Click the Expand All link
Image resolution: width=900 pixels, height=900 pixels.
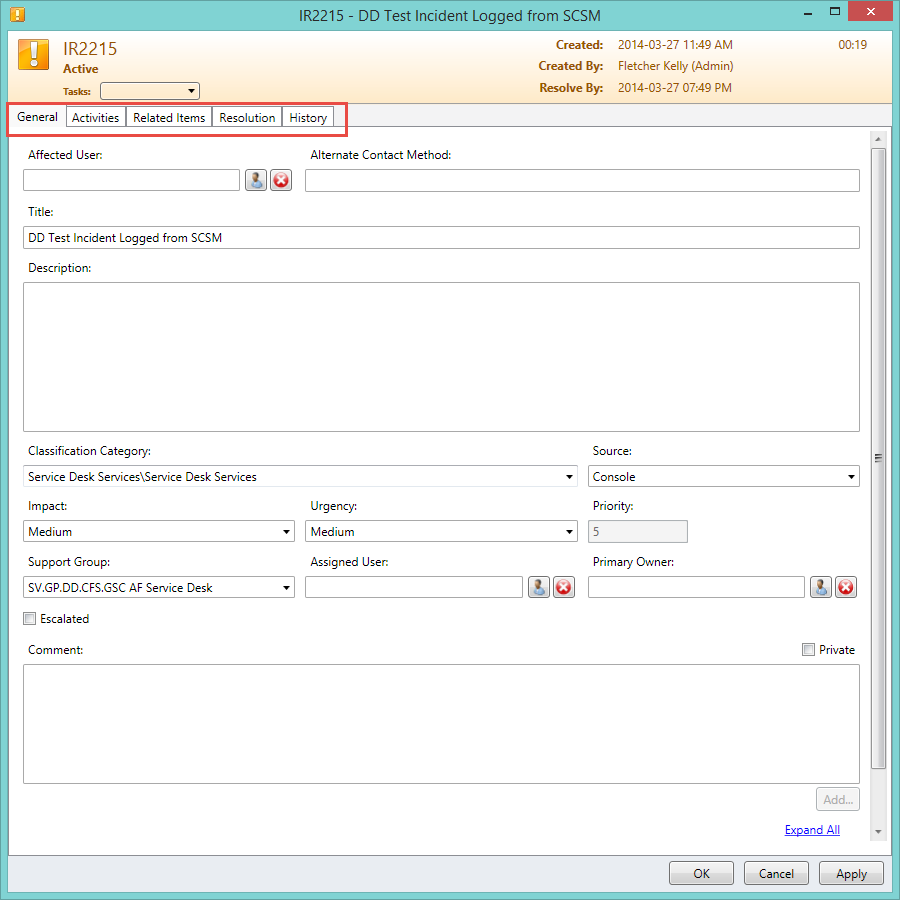coord(812,830)
